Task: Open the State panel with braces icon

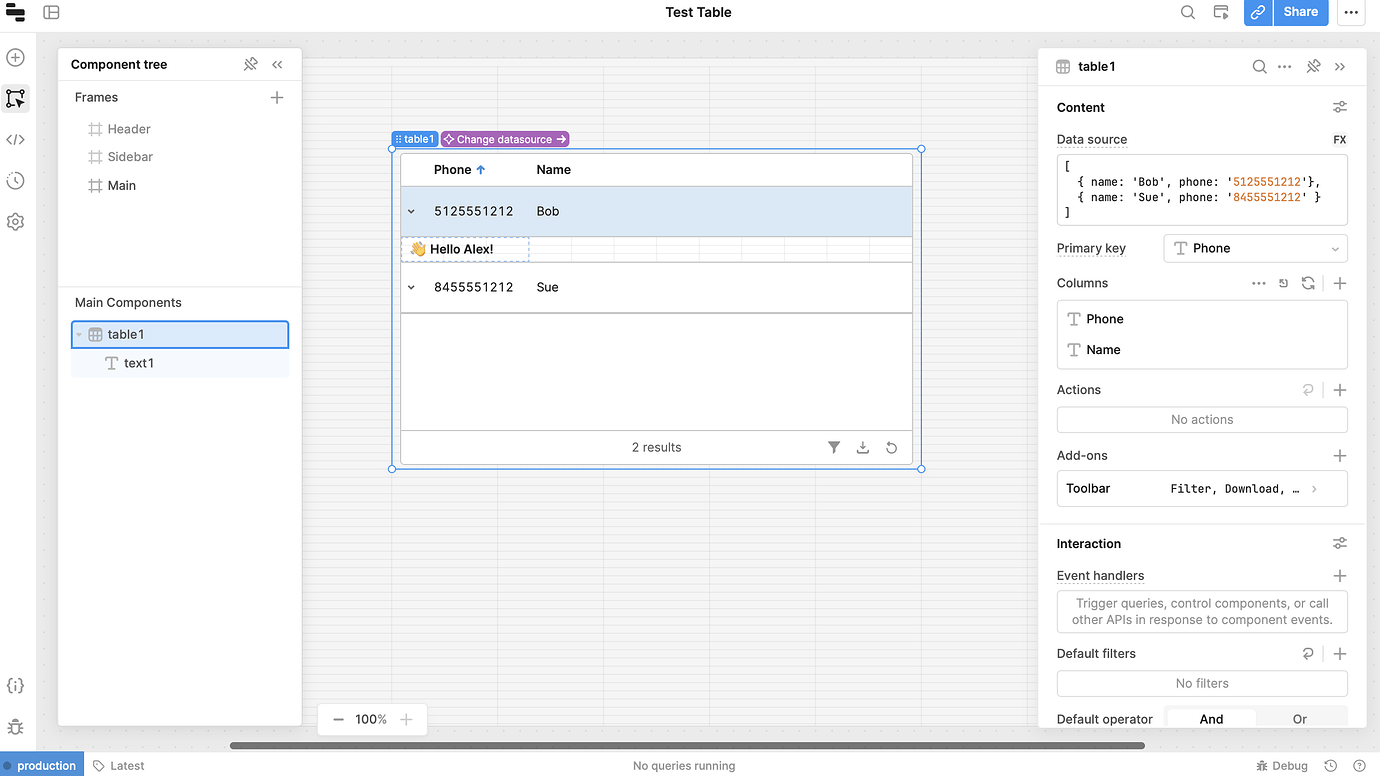Action: pyautogui.click(x=15, y=685)
